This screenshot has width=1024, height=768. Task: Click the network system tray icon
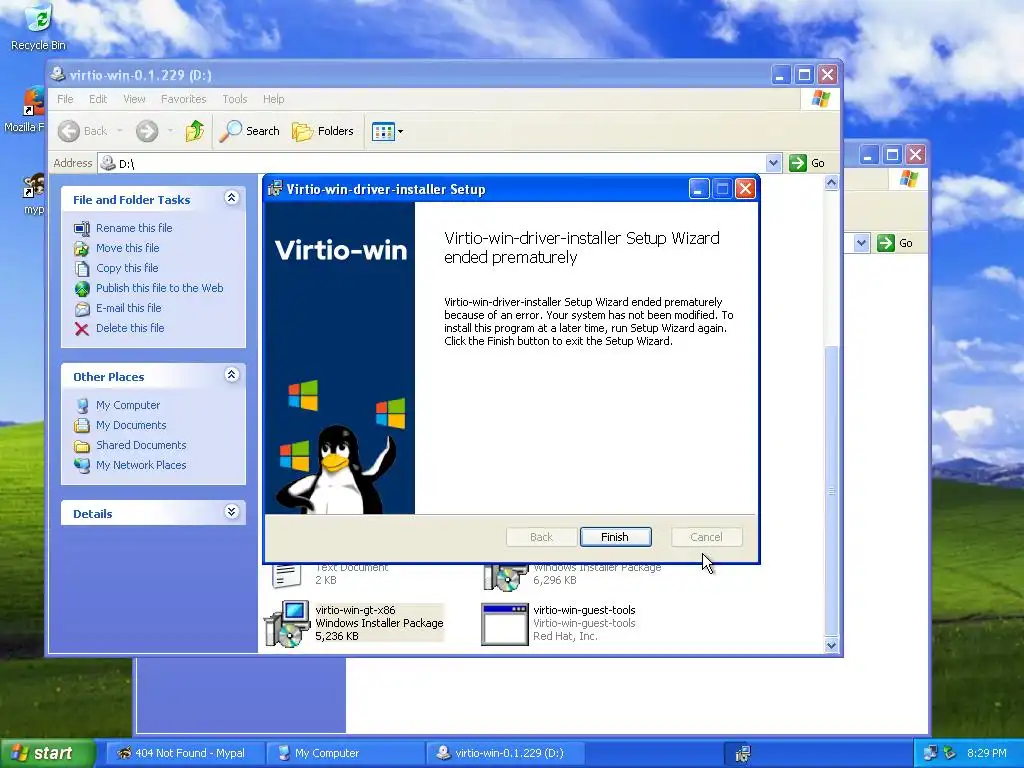tap(930, 753)
